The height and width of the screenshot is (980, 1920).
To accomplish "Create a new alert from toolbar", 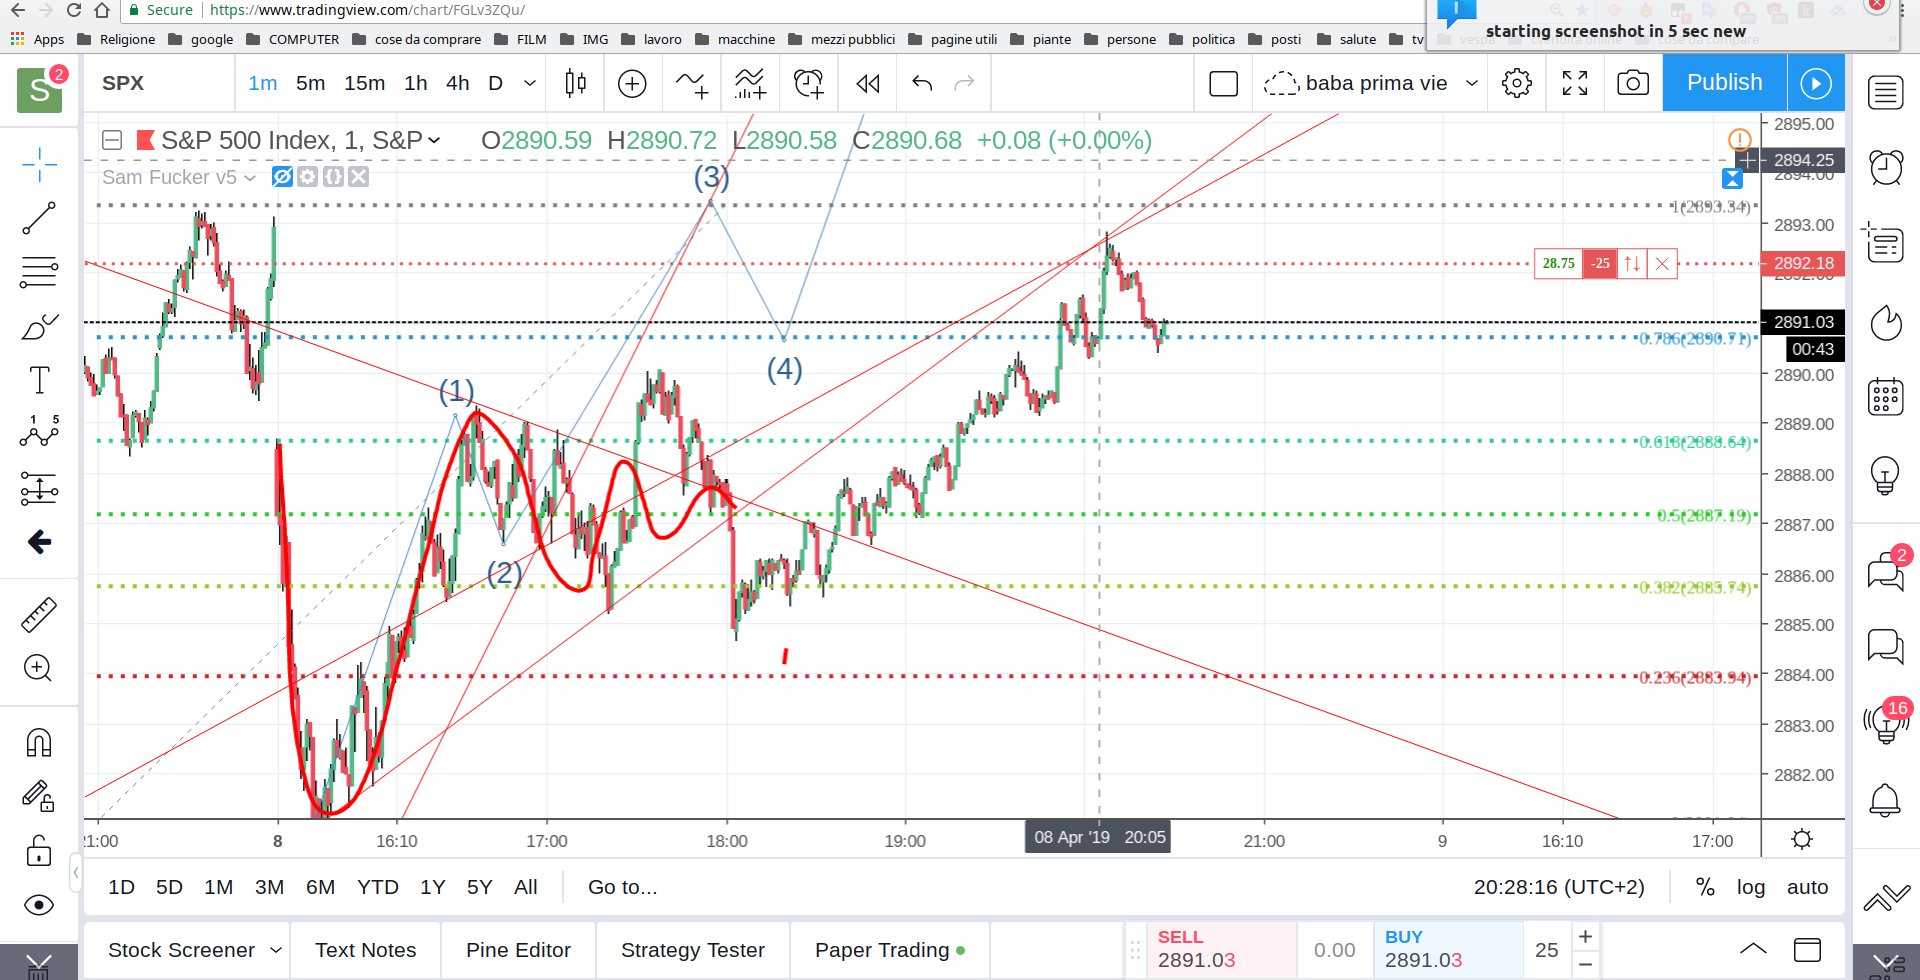I will 809,83.
